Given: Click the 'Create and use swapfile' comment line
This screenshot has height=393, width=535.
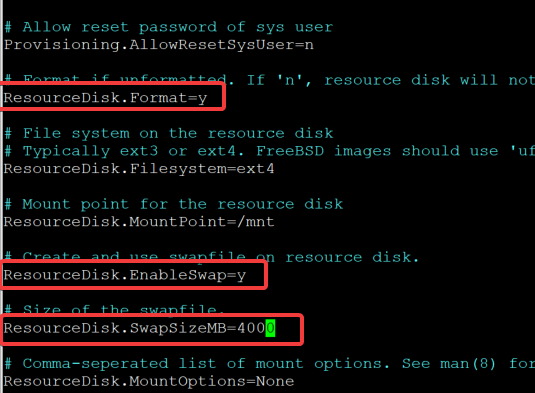Looking at the screenshot, I should [x=212, y=257].
